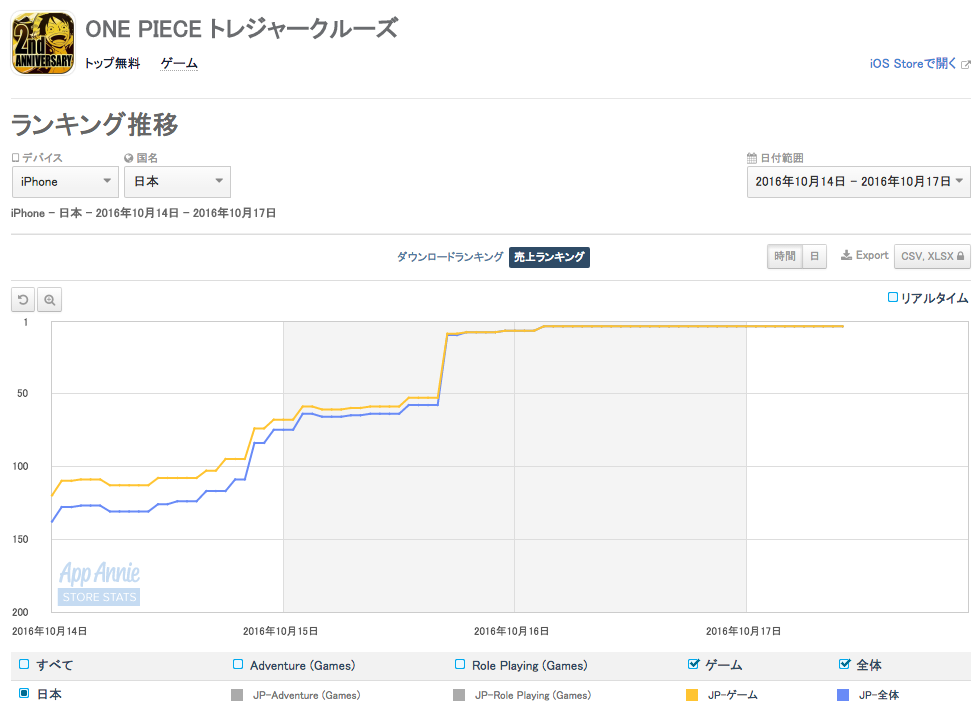This screenshot has width=975, height=712.
Task: Click the blue JP-全体 legend swatch
Action: coord(843,695)
